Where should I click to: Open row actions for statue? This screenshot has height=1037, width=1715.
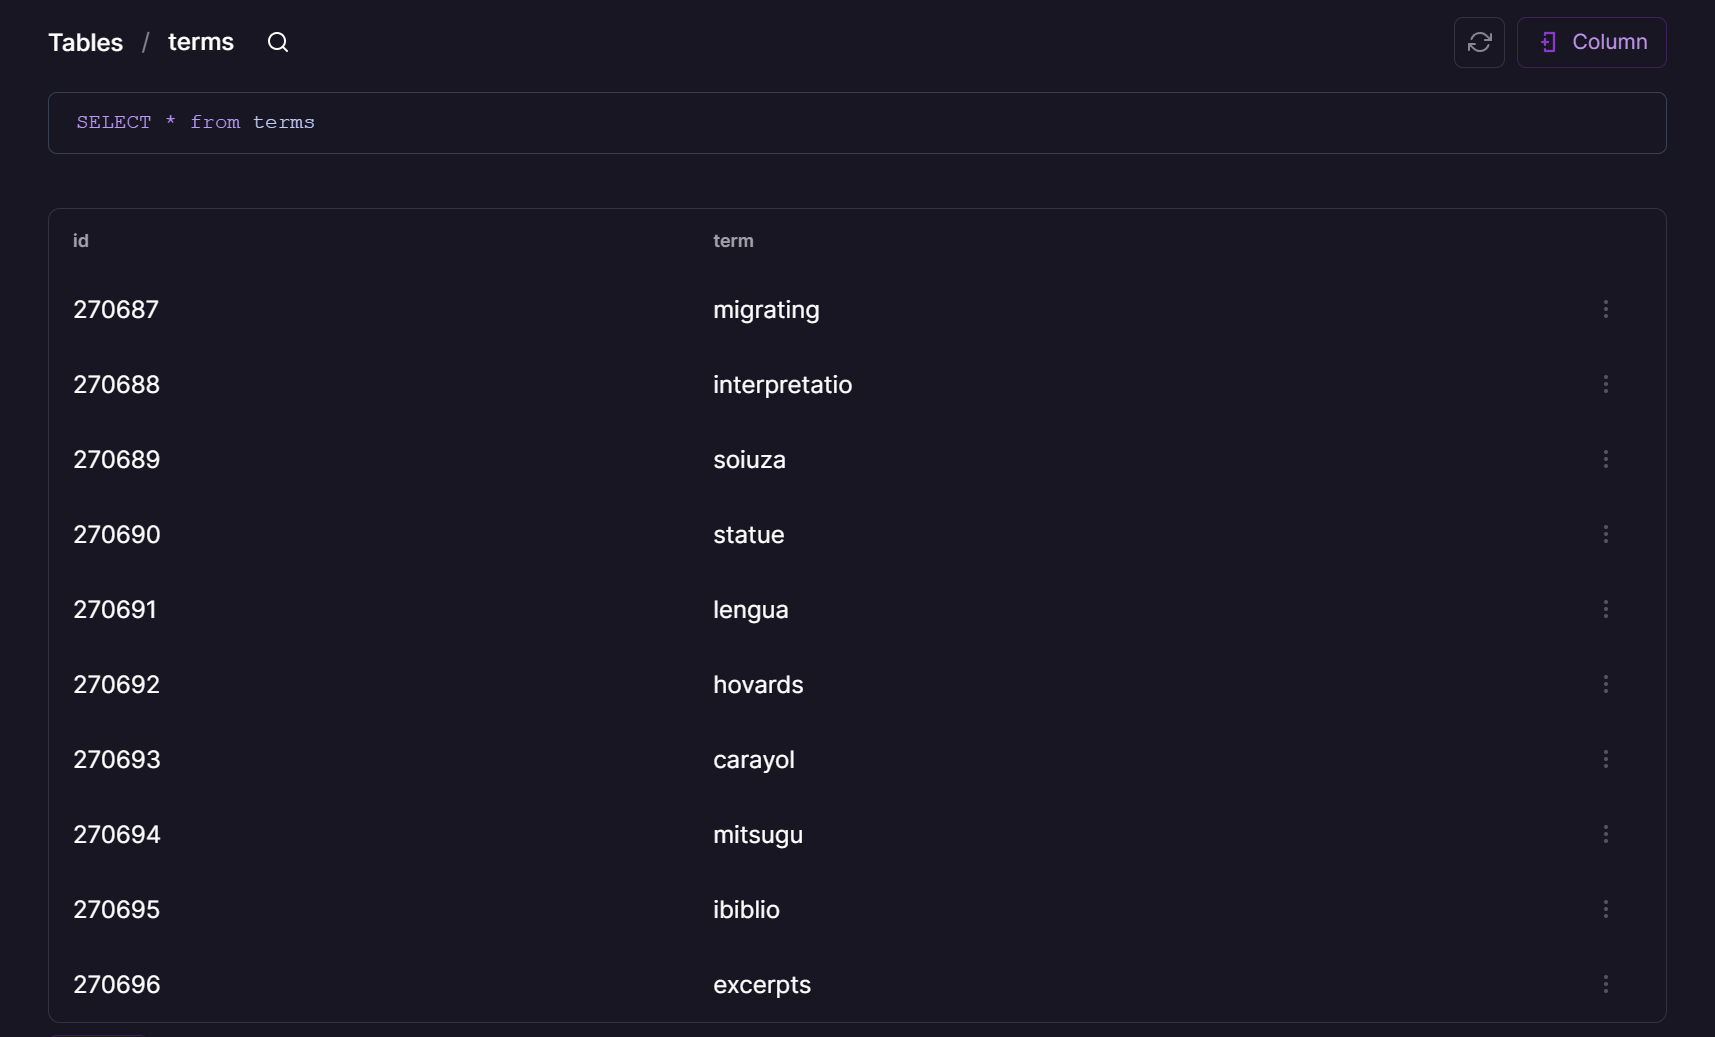(x=1606, y=534)
